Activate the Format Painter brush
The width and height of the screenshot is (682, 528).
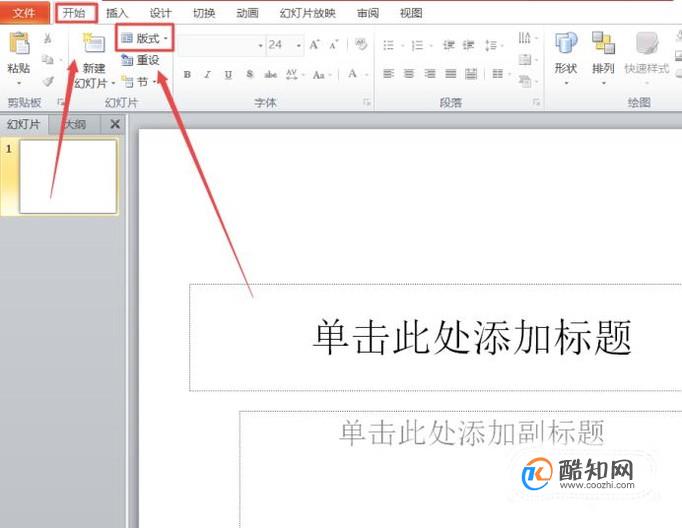(48, 81)
